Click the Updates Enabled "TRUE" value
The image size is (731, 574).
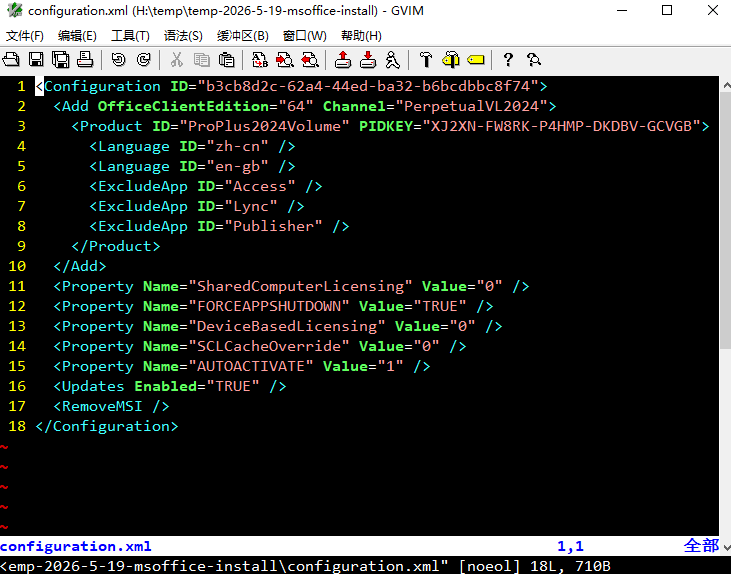click(x=233, y=387)
